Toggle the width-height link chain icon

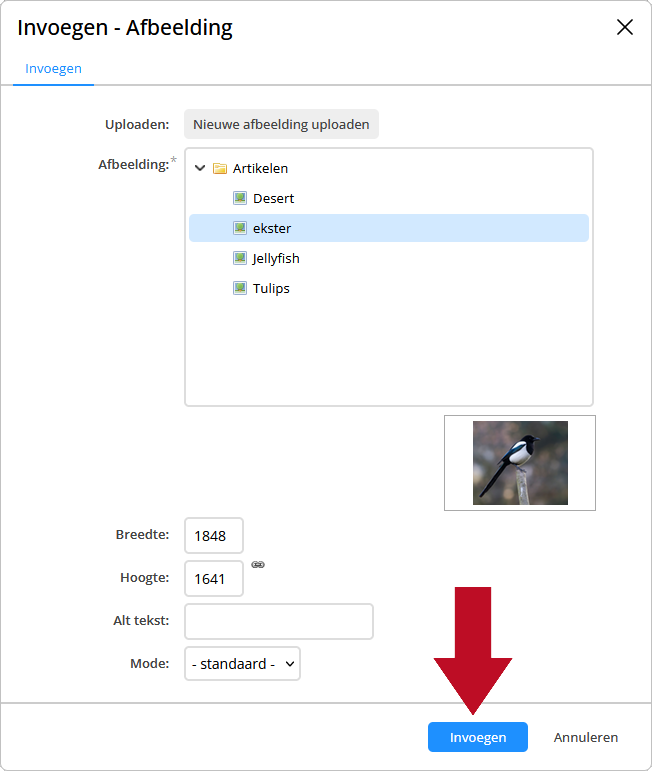click(258, 564)
